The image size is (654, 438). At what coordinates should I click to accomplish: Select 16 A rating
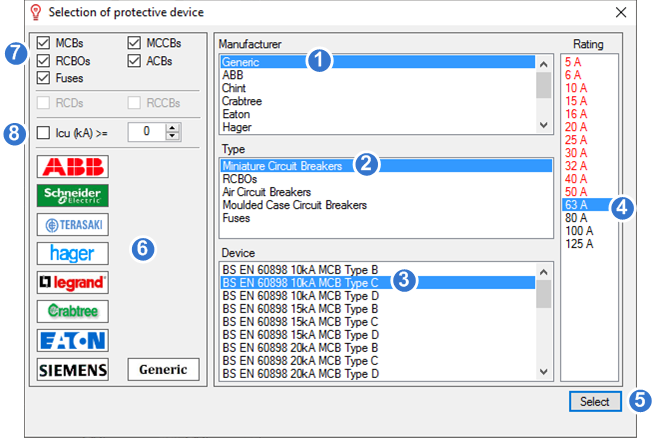point(589,114)
